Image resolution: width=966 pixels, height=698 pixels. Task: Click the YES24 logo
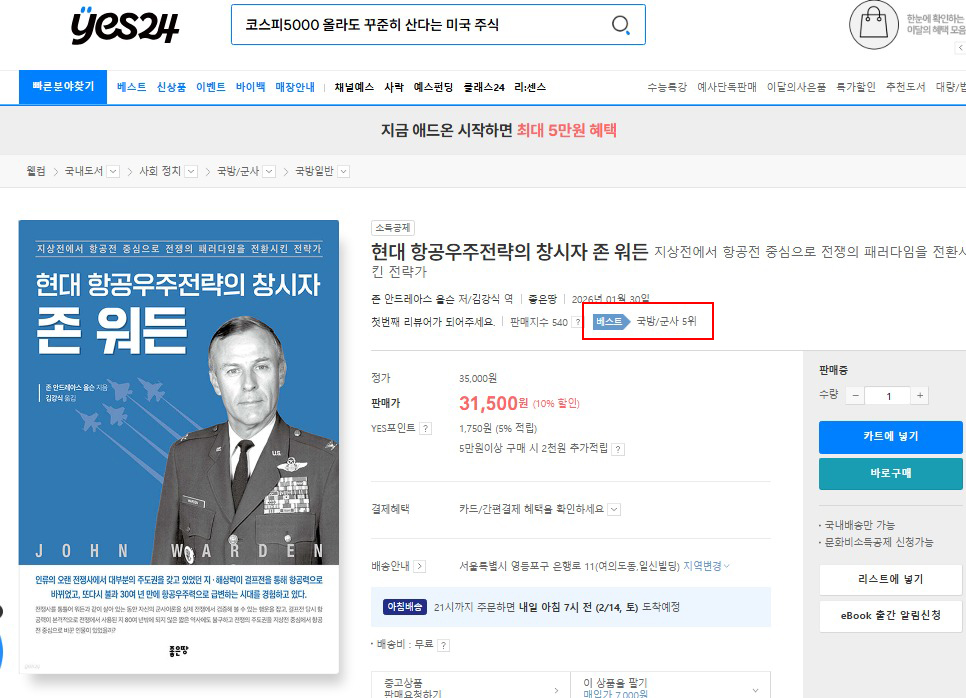125,26
